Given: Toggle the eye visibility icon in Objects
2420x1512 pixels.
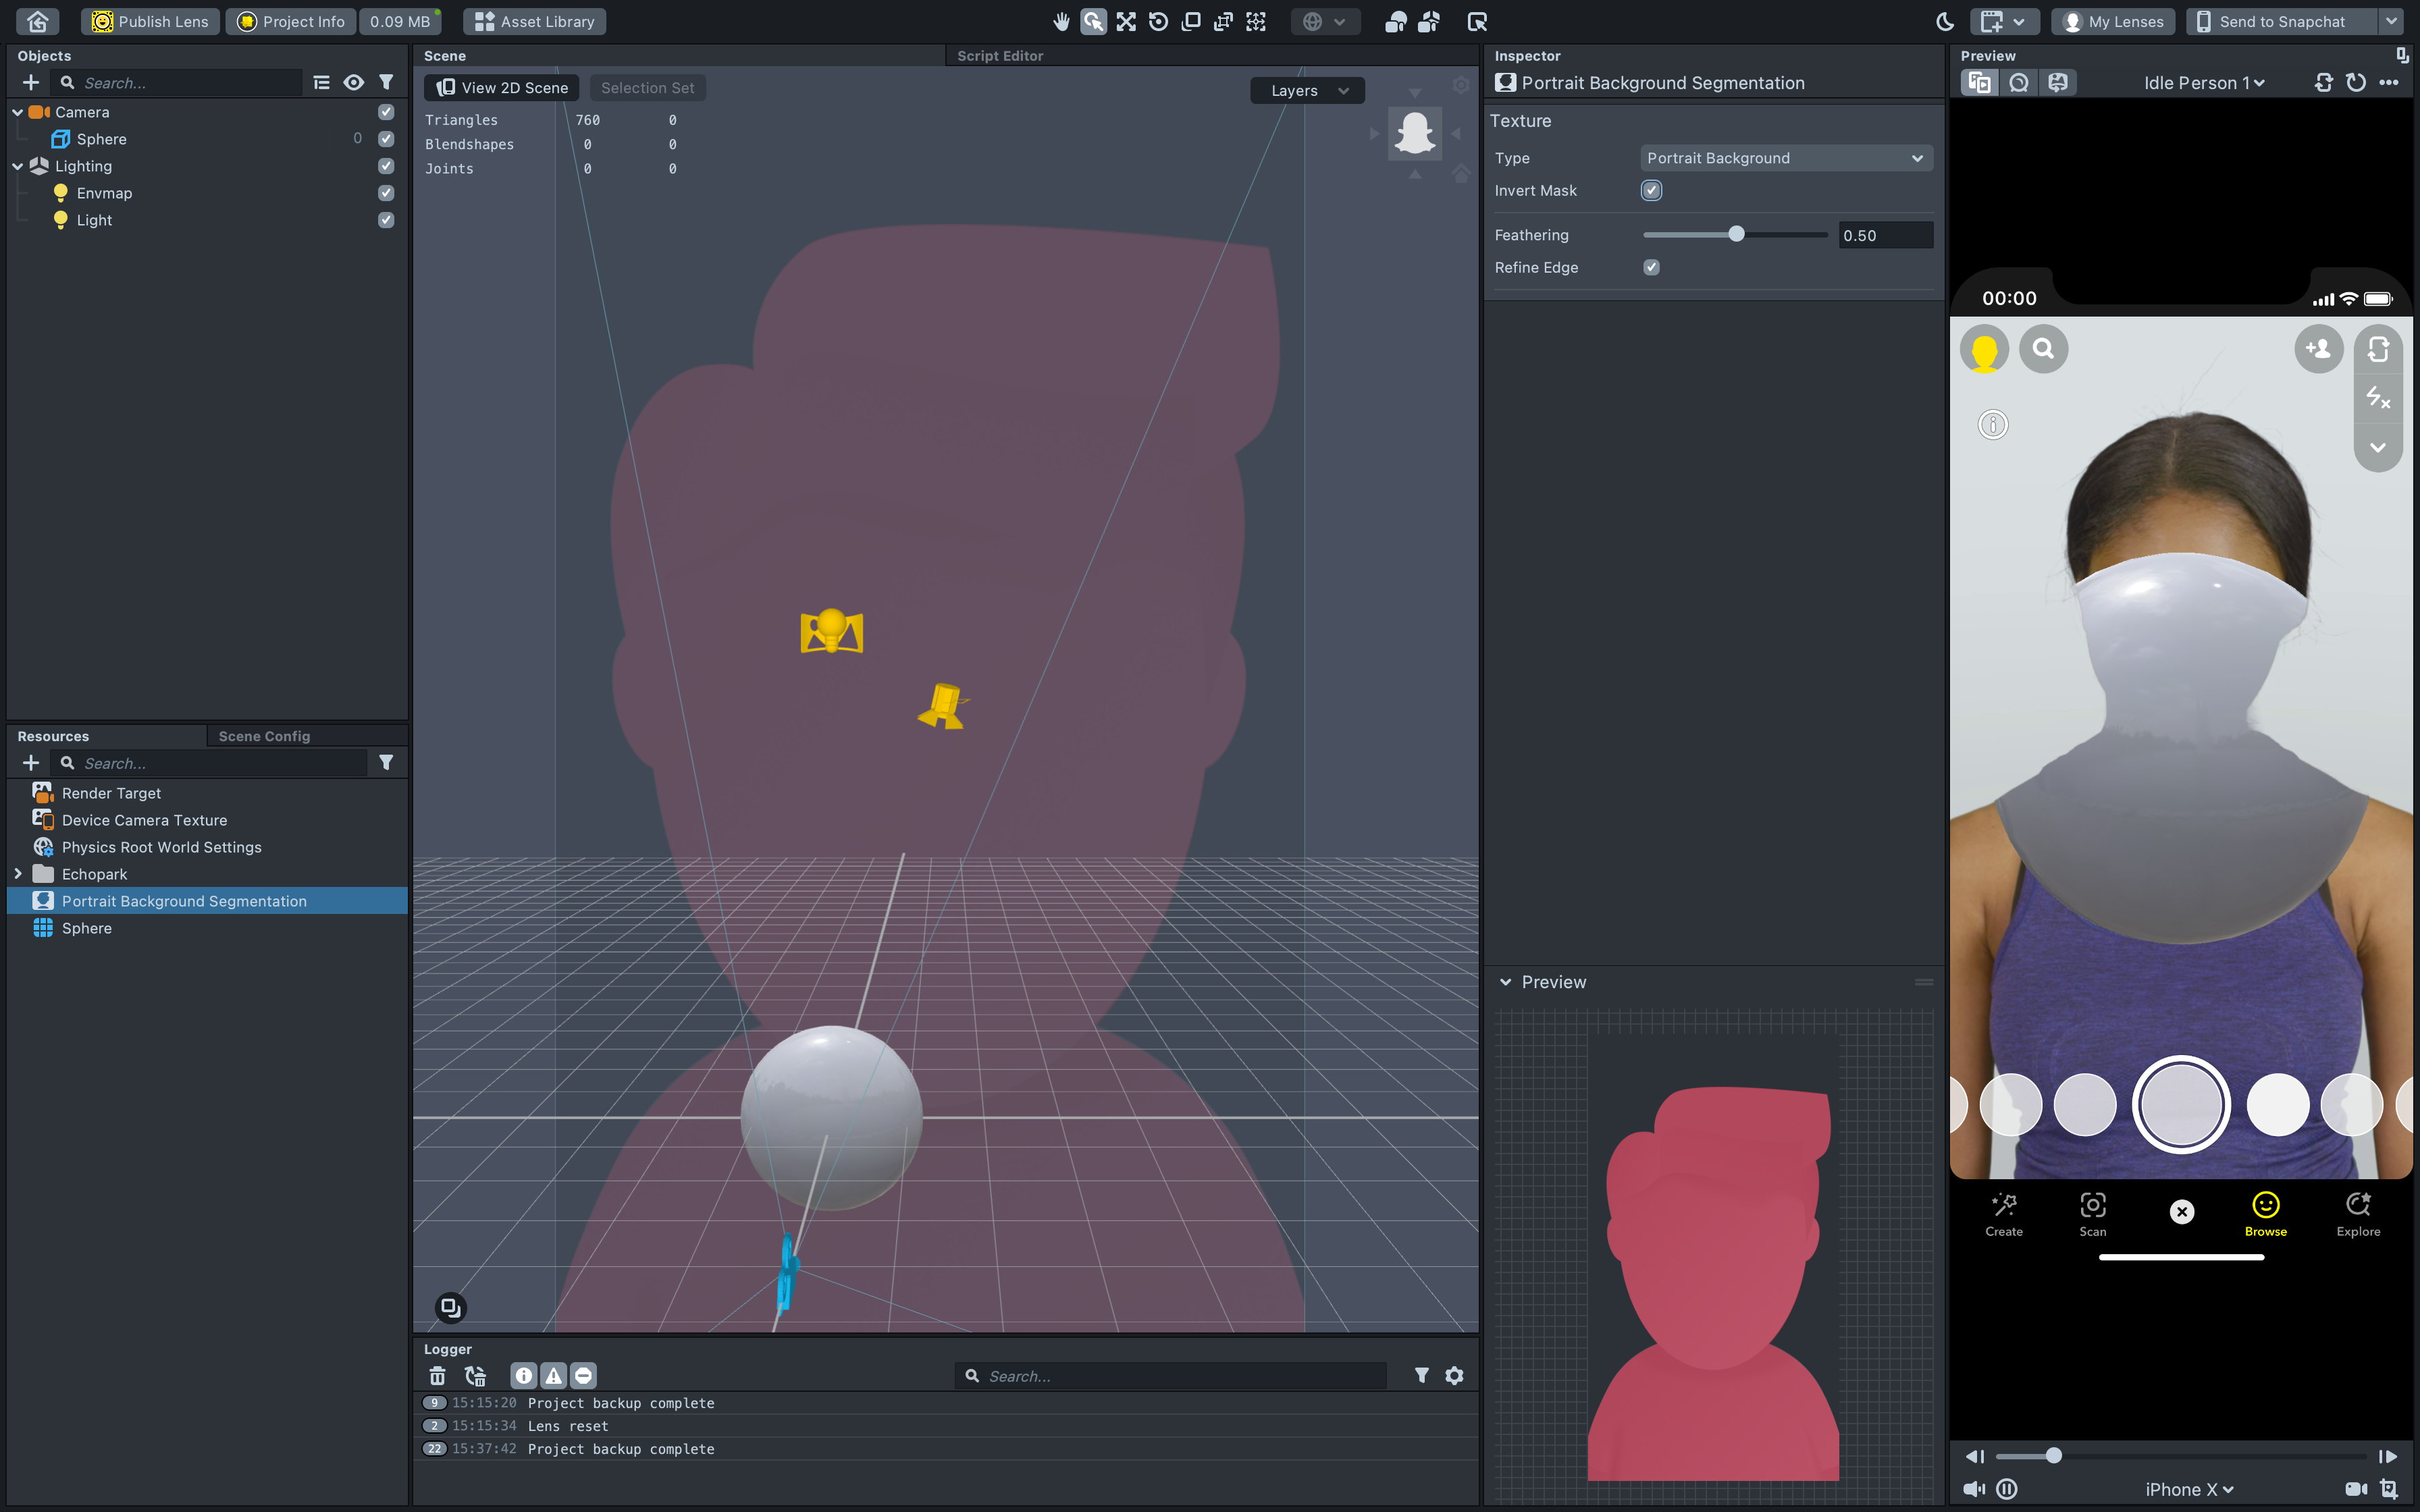Looking at the screenshot, I should 353,83.
